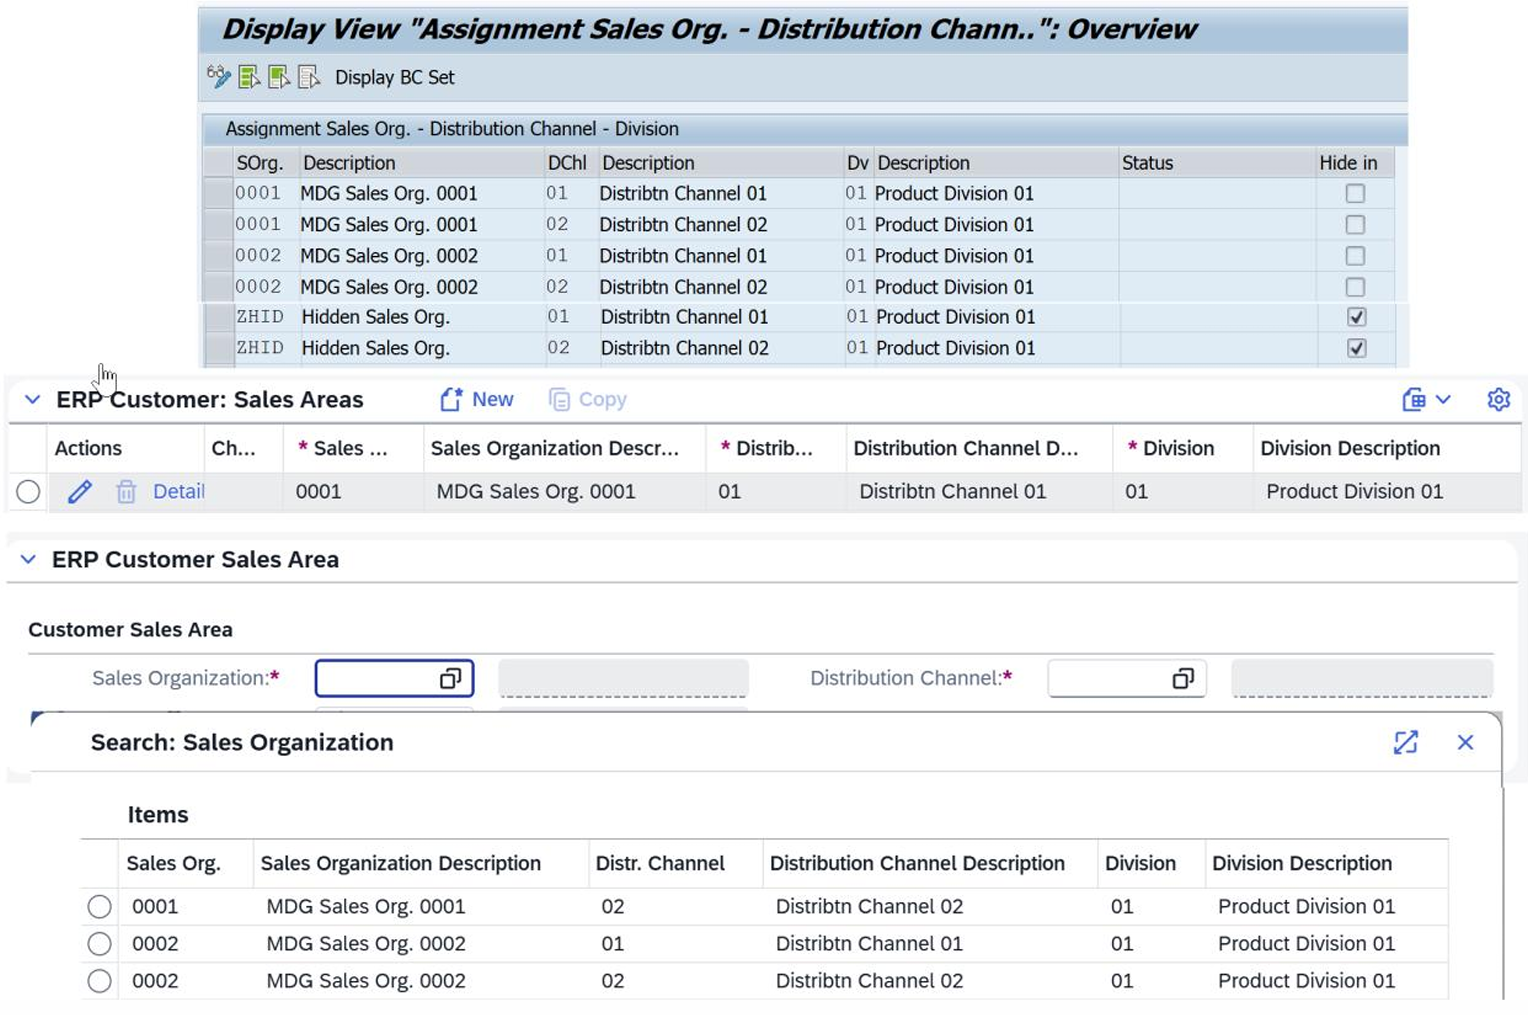
Task: Click the New button label
Action: point(492,399)
